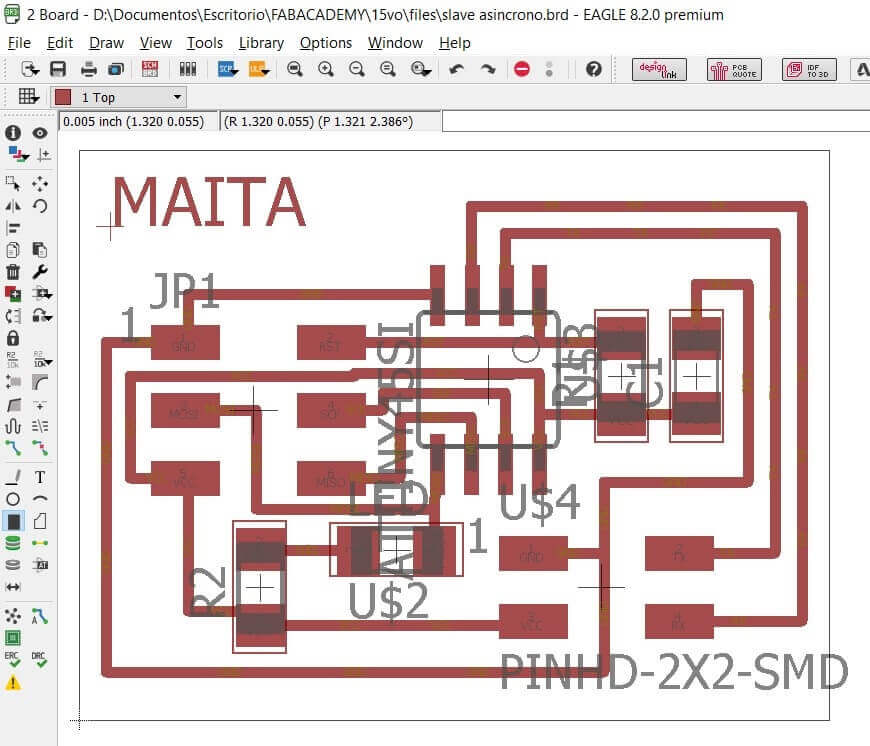870x746 pixels.
Task: Click the red Top layer color swatch
Action: (x=63, y=97)
